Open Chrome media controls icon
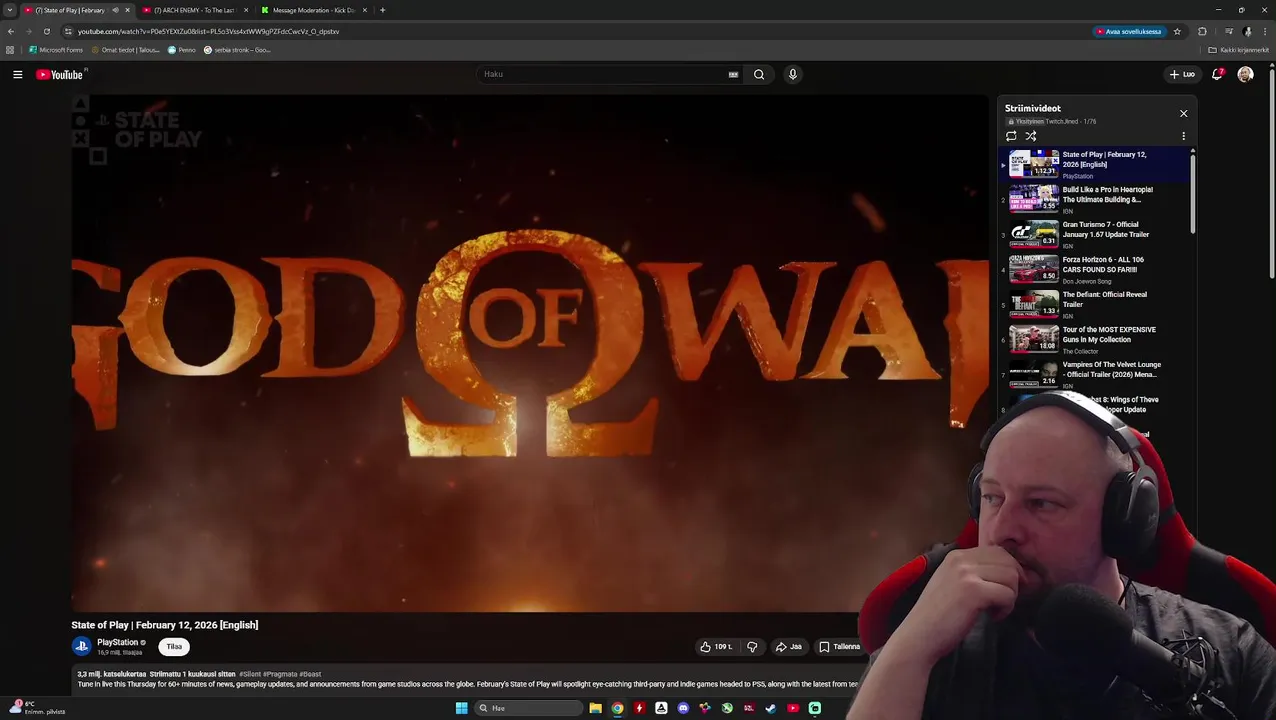This screenshot has width=1276, height=720. (x=1228, y=31)
